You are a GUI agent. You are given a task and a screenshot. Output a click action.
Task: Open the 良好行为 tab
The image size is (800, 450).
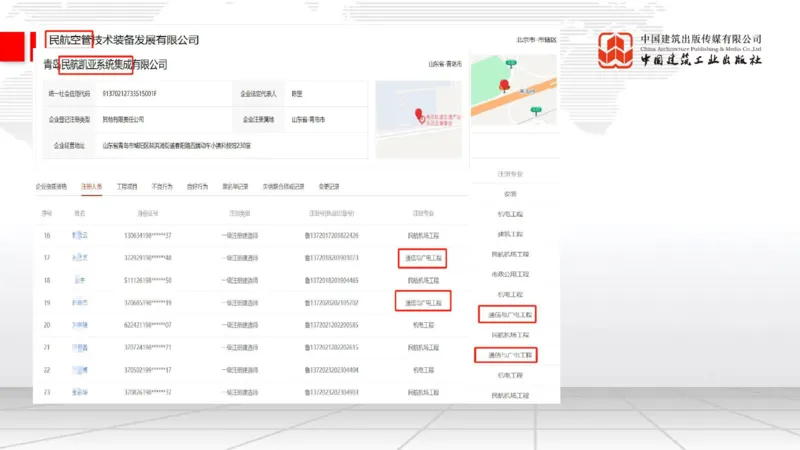tap(197, 187)
